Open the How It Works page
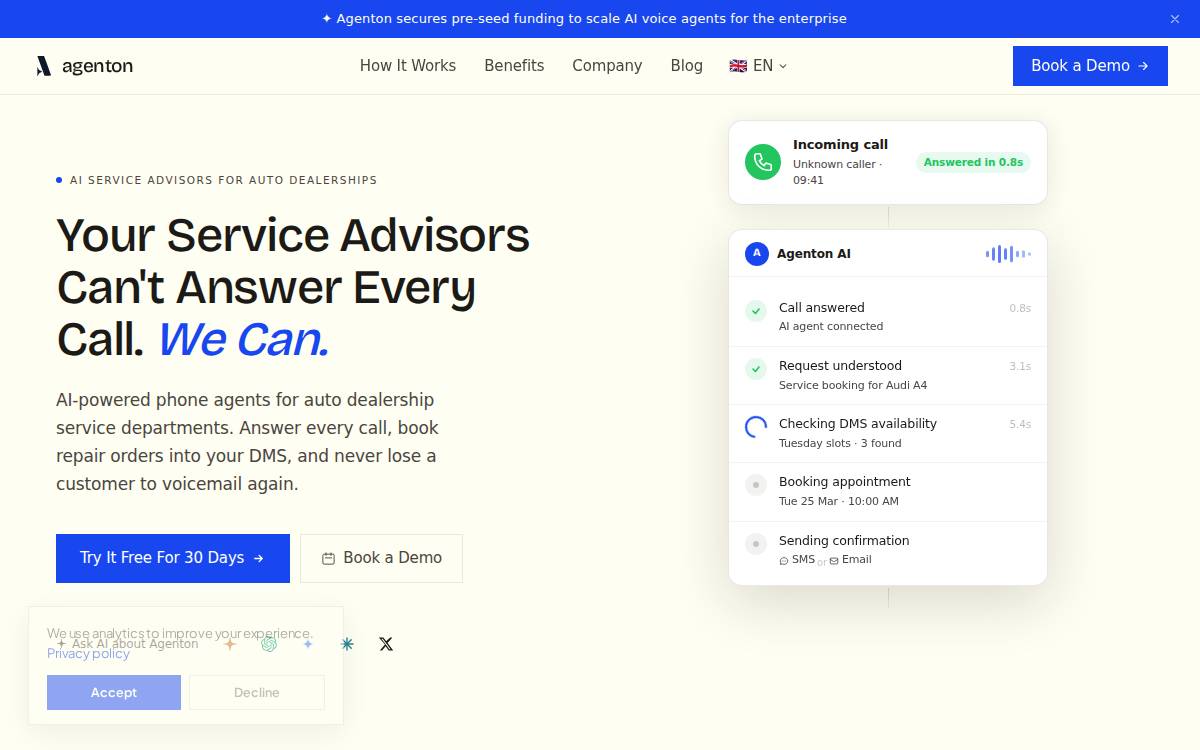Screen dimensions: 1200x750 [408, 66]
